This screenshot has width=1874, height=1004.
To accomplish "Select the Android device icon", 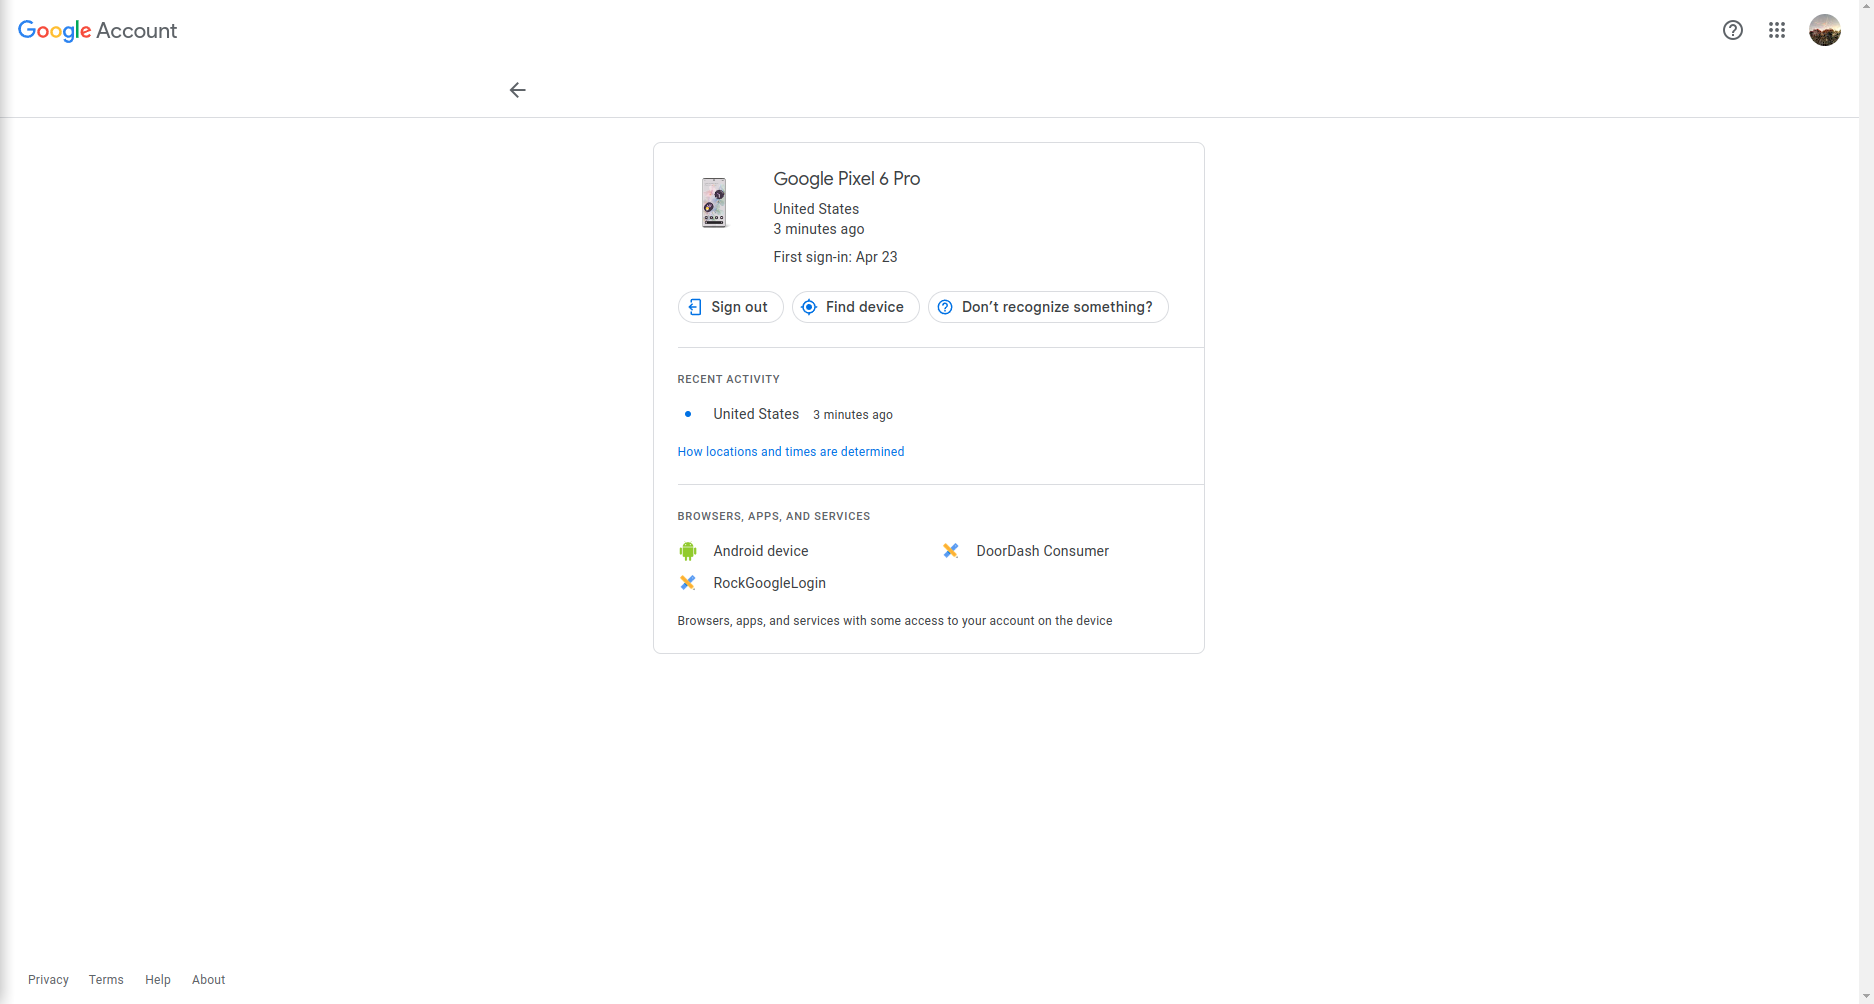I will coord(687,550).
